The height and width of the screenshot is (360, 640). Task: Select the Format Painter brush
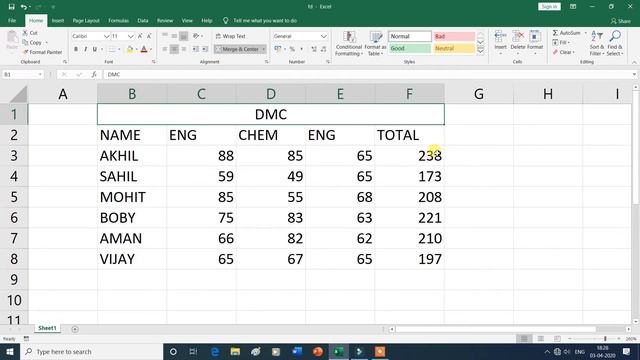click(x=26, y=52)
